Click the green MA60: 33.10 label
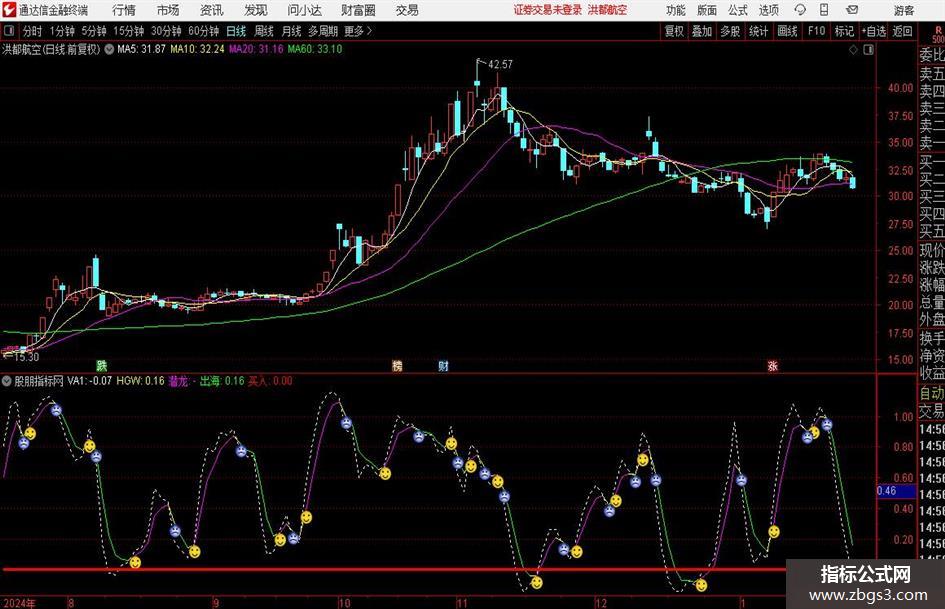 pos(315,49)
